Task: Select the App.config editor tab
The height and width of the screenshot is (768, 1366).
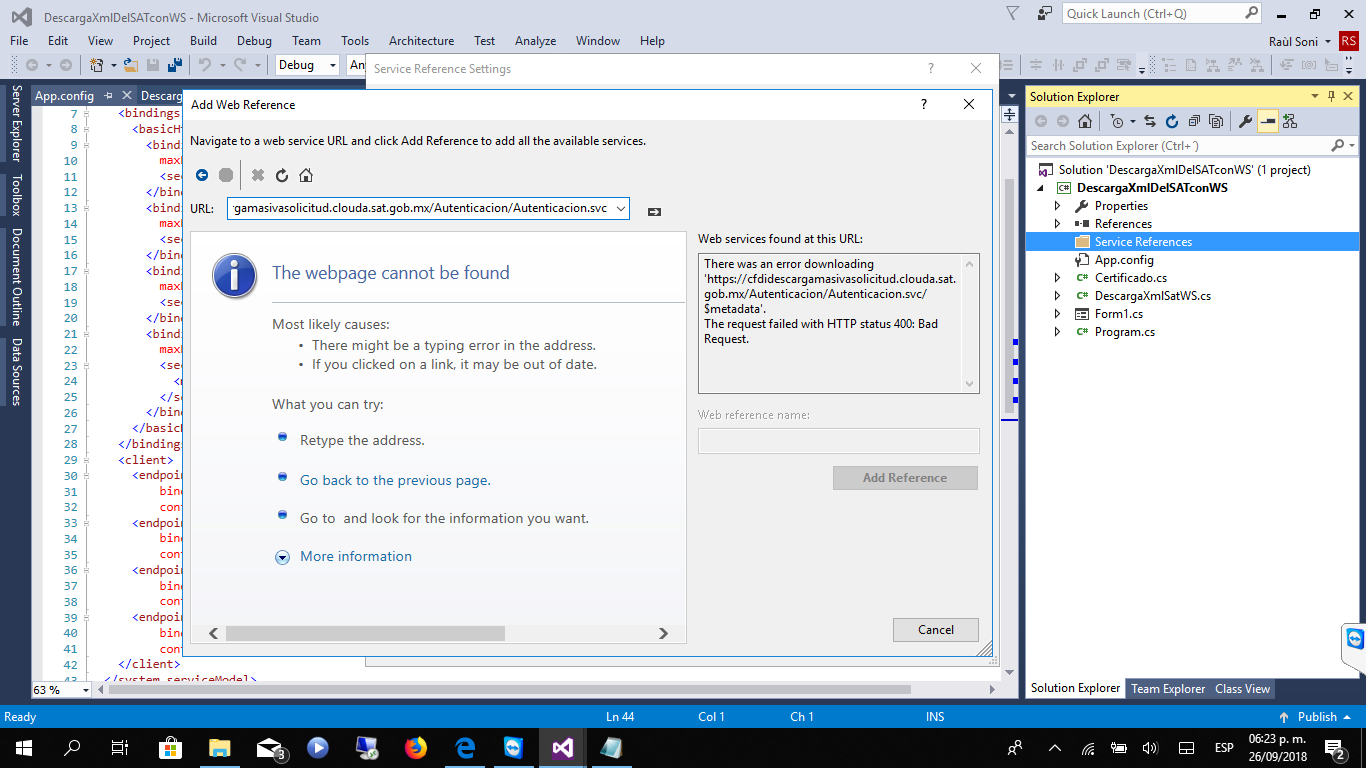Action: click(64, 96)
